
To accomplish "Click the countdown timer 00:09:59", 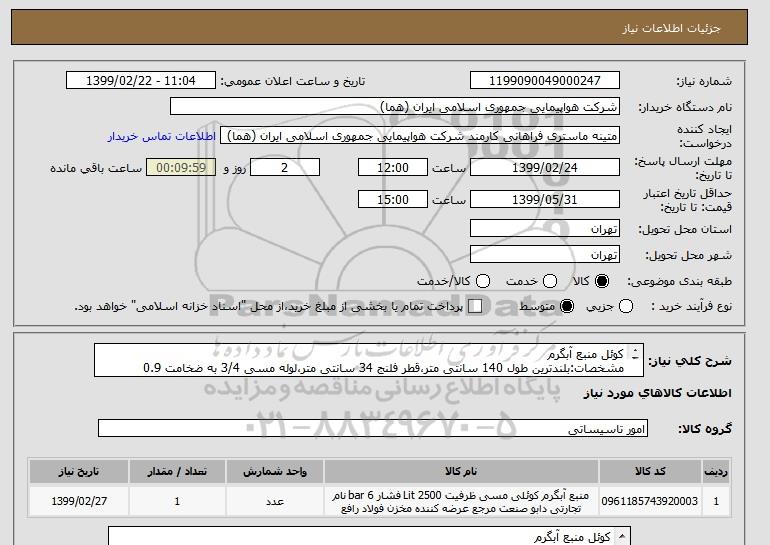I will pos(181,167).
